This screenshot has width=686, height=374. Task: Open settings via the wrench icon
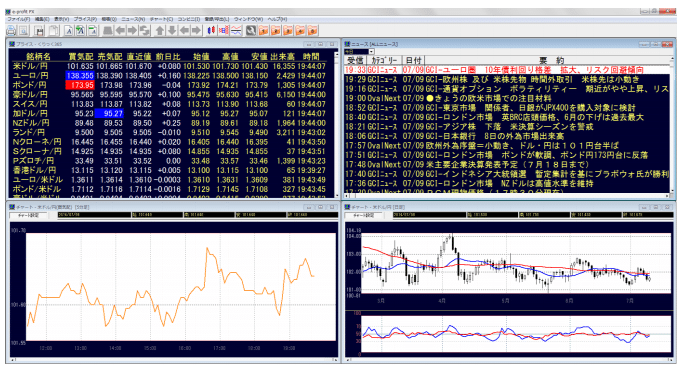[x=251, y=30]
